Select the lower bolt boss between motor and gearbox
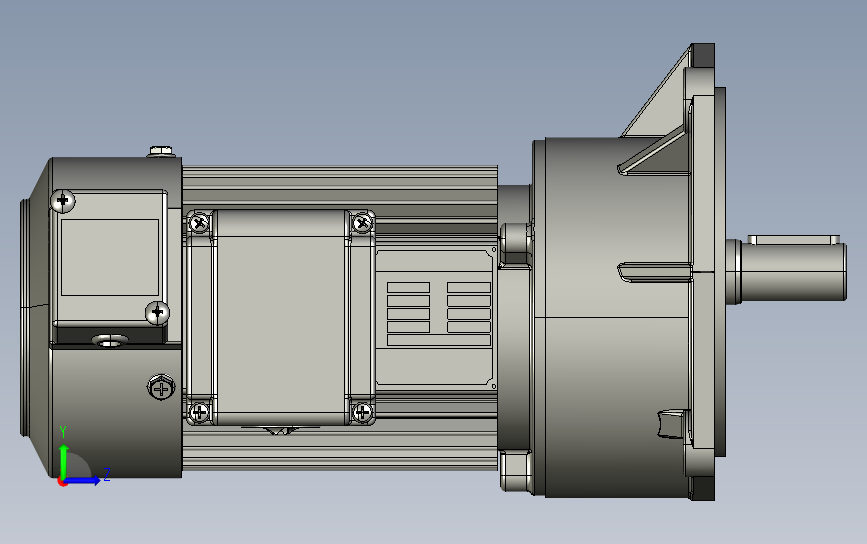 click(x=516, y=471)
